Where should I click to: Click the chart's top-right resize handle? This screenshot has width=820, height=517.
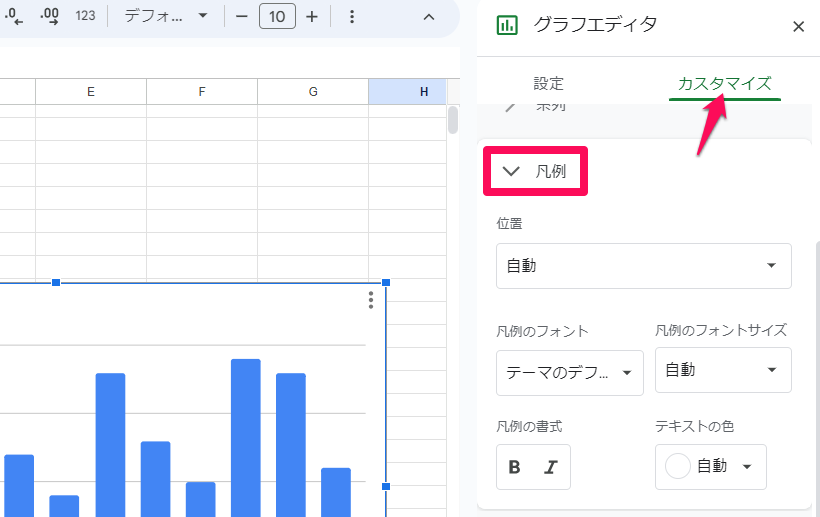[386, 283]
